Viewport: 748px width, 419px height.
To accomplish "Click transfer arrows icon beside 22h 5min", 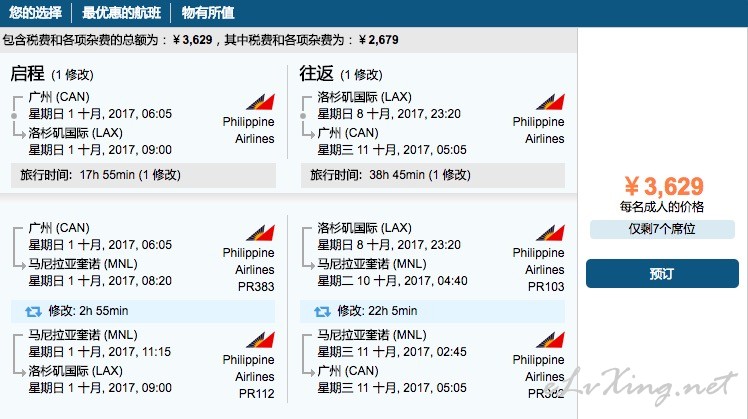I will 322,312.
